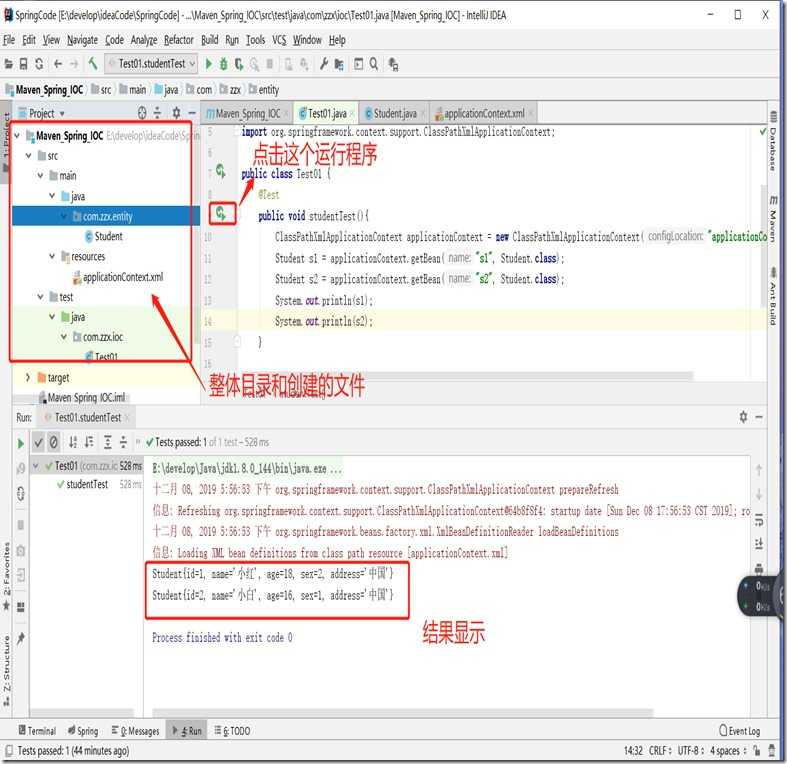Run with coverage toolbar icon

(239, 64)
